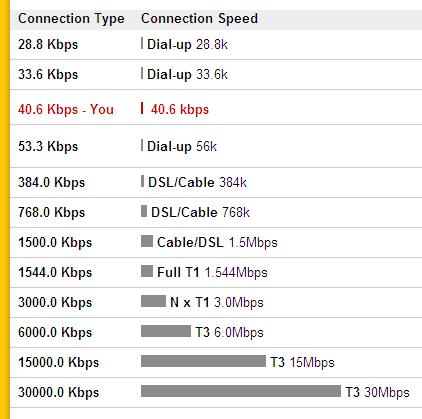The width and height of the screenshot is (422, 419).
Task: Click the long bar for T3 15Mbps
Action: click(x=203, y=361)
